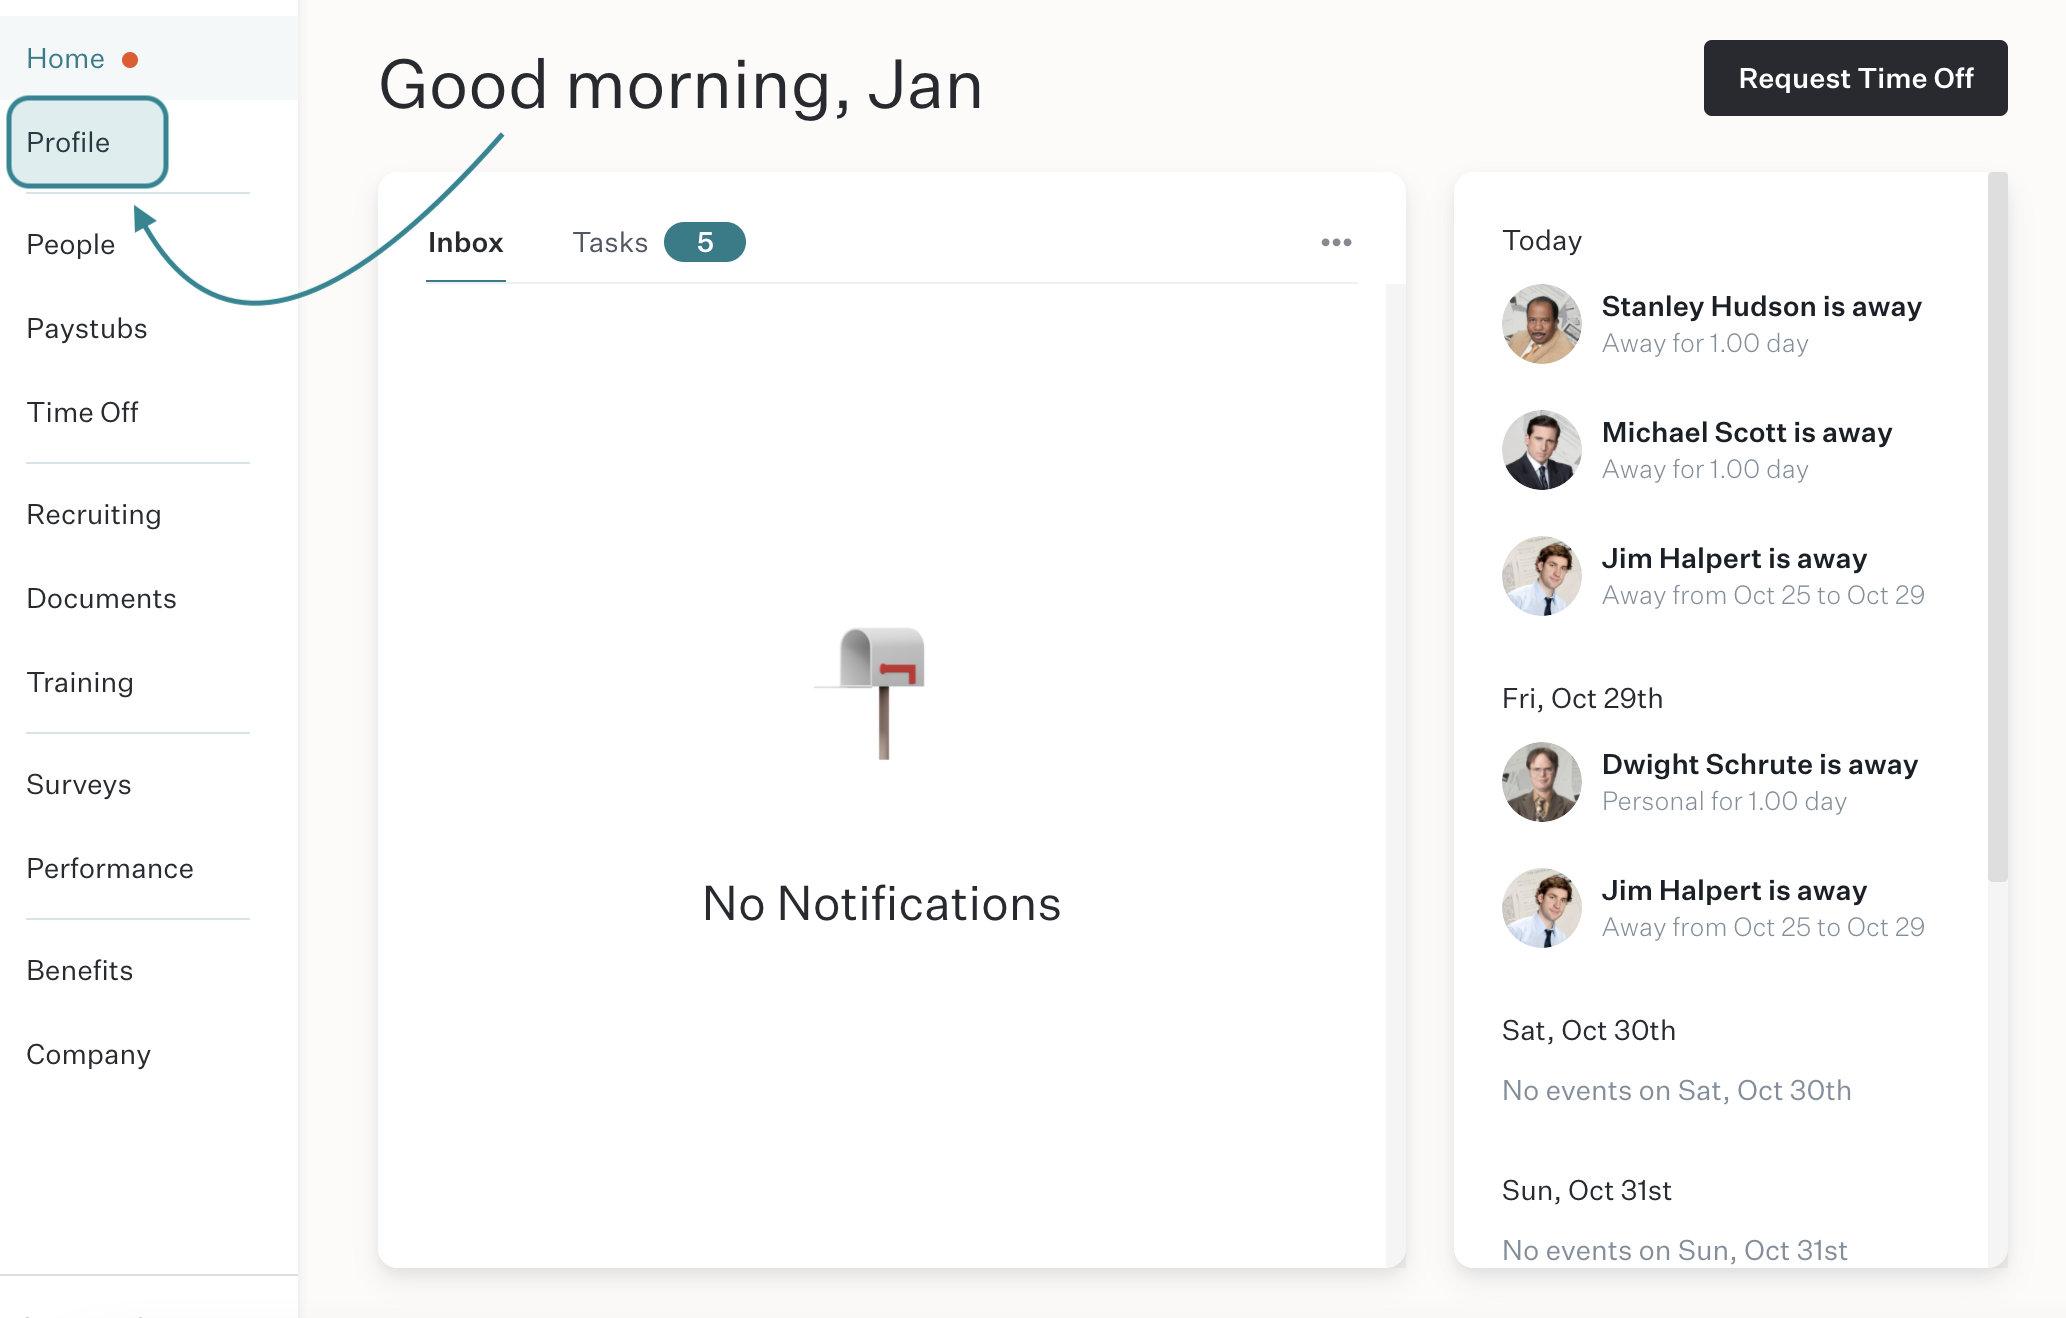Open Paystubs in the sidebar
The height and width of the screenshot is (1318, 2066).
(x=87, y=328)
